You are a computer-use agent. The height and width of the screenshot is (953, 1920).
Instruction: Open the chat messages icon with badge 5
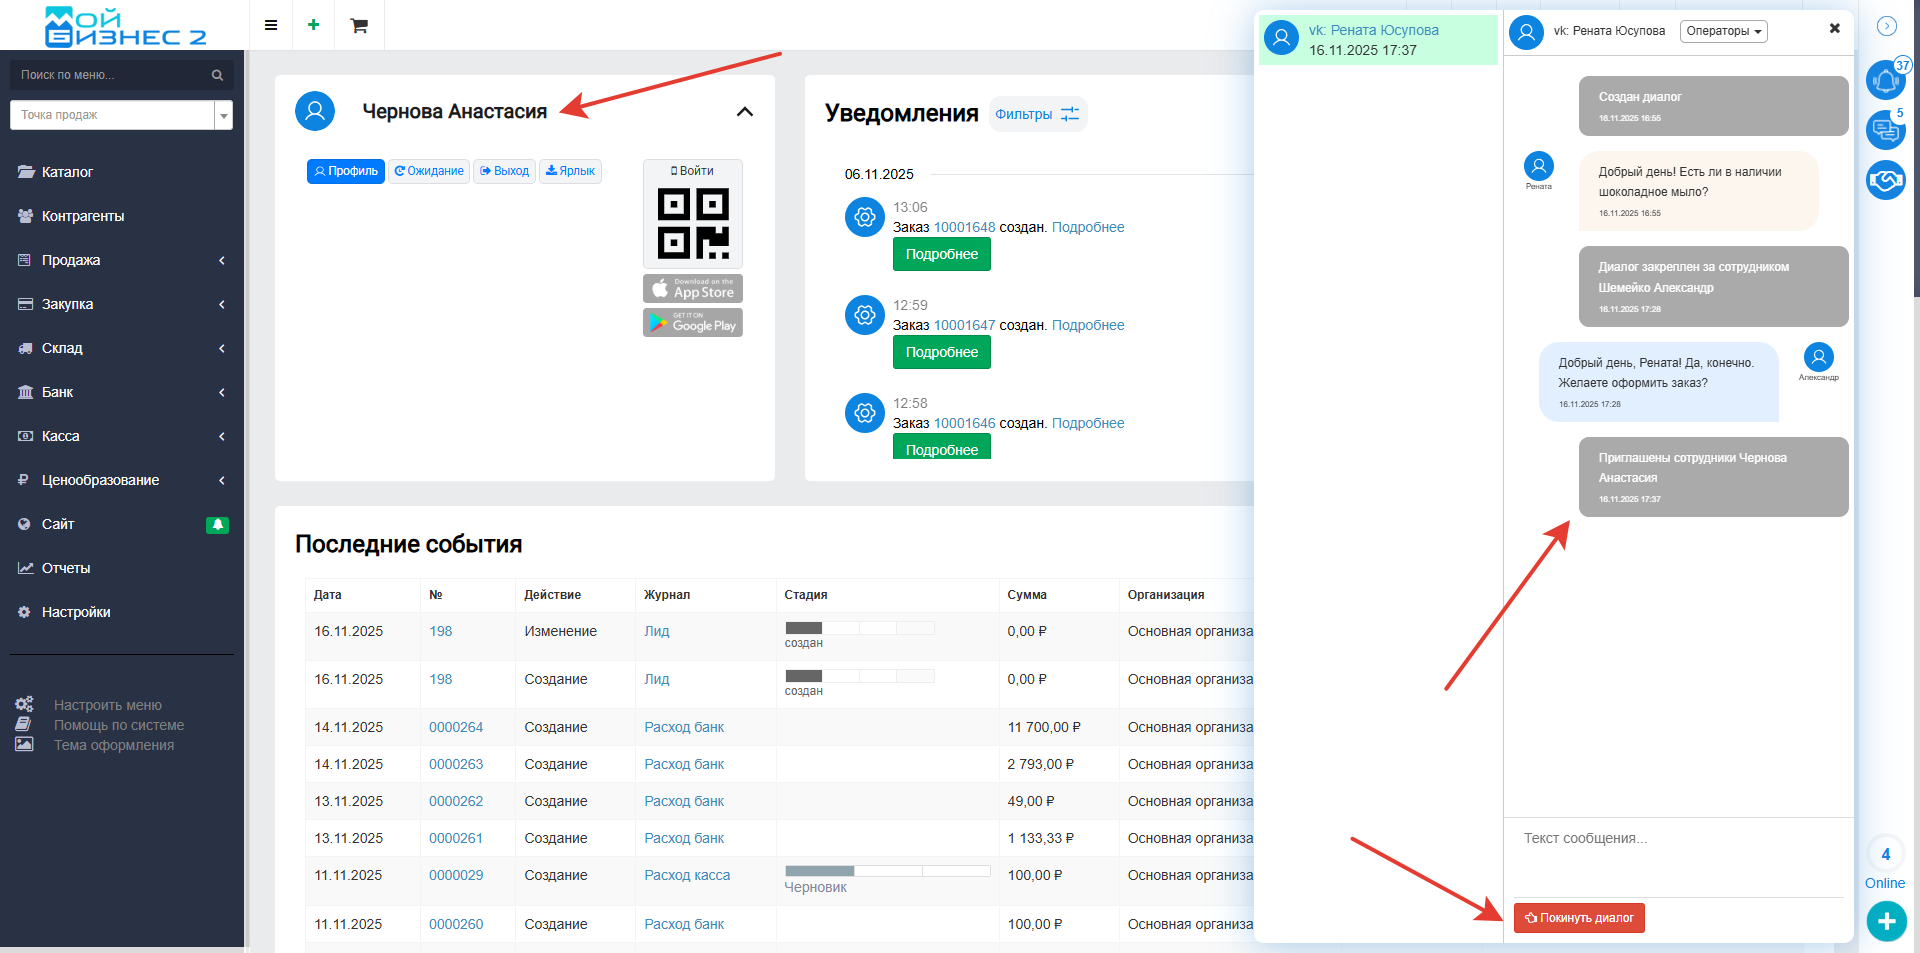point(1885,130)
